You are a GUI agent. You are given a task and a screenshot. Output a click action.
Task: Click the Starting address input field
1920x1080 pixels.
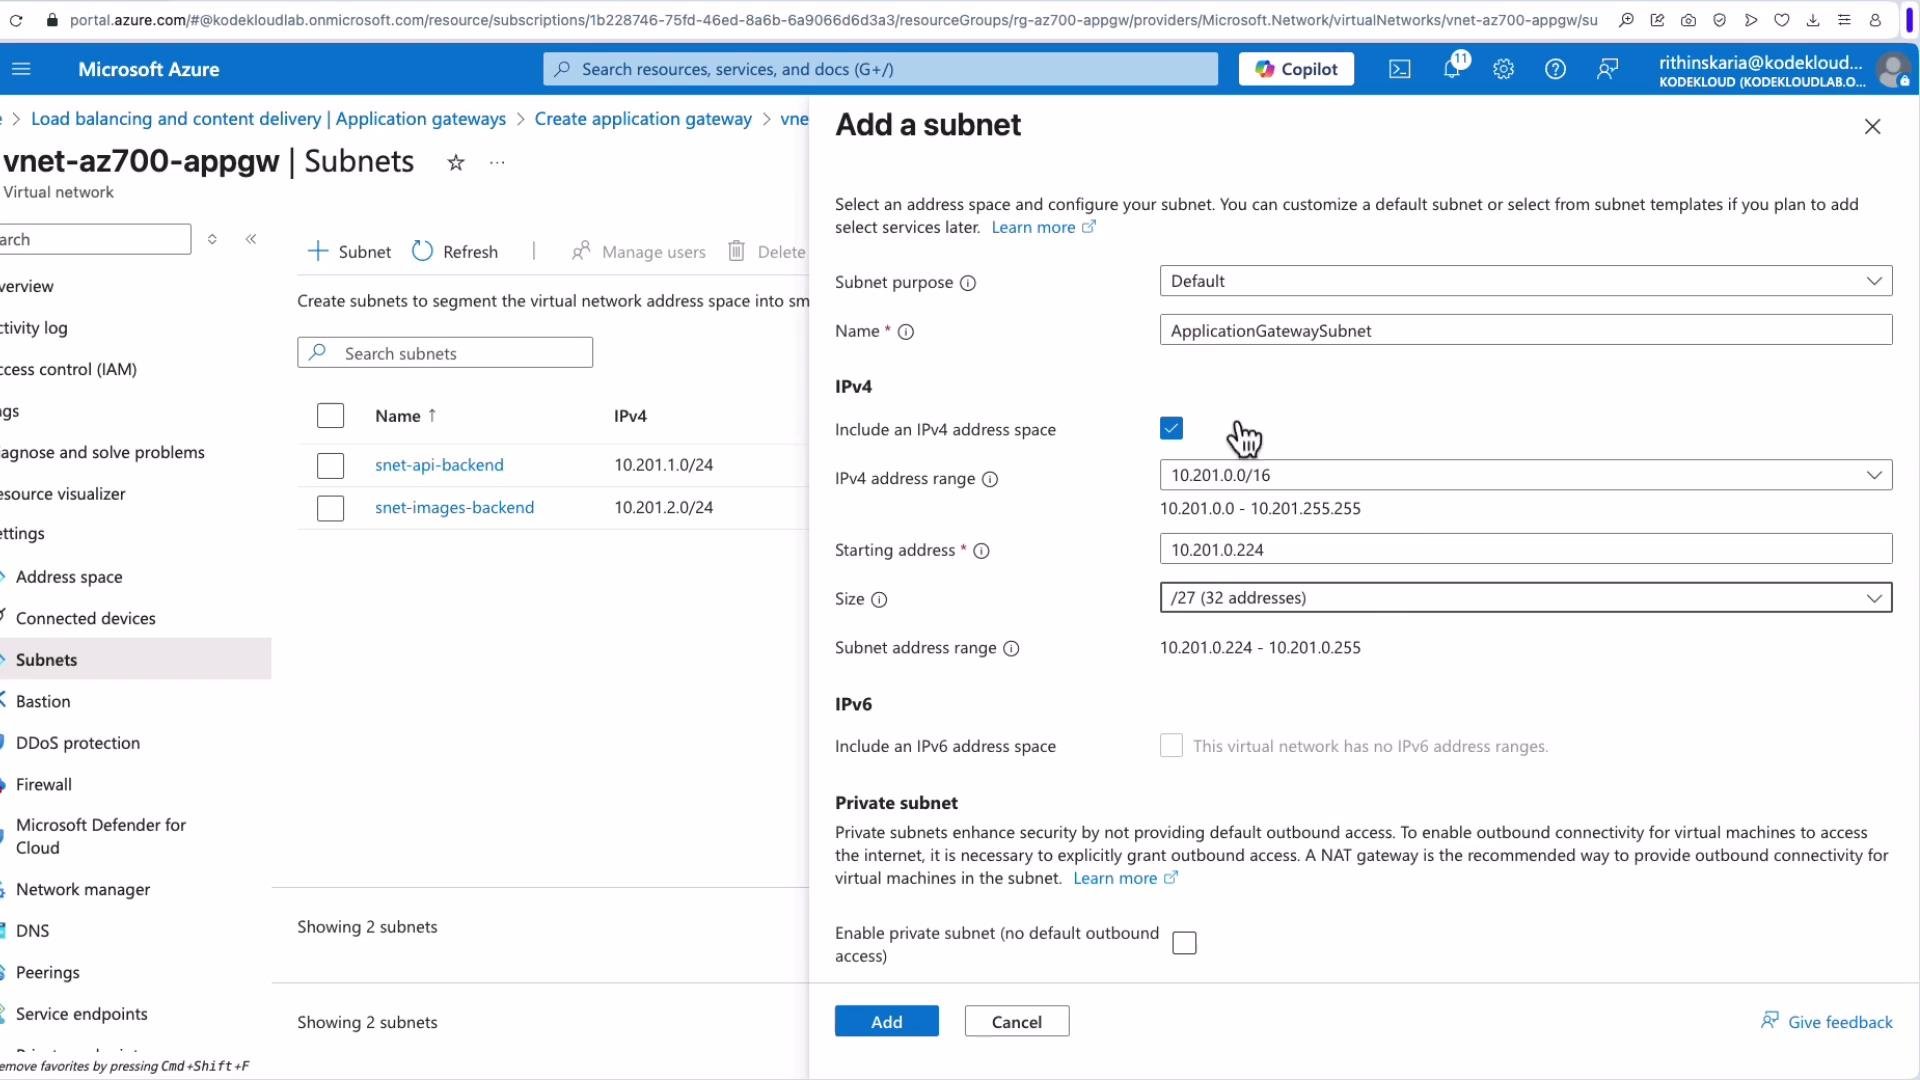1526,550
